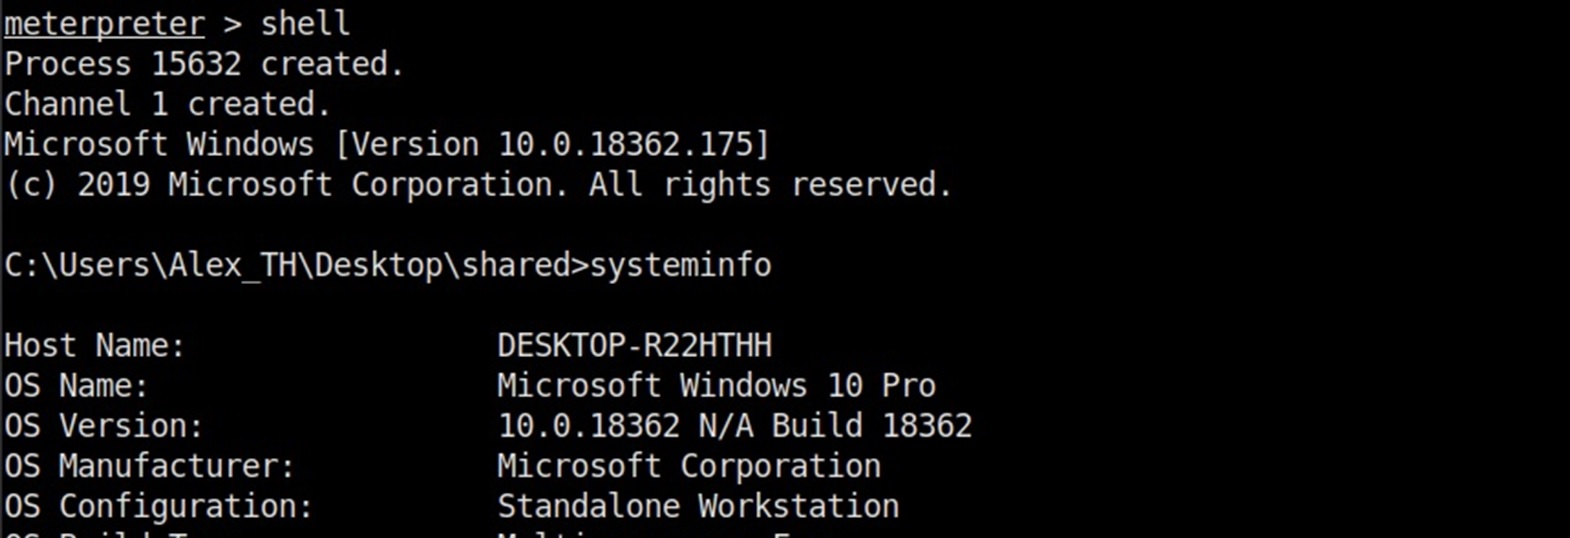Click the process ID 15632

pyautogui.click(x=196, y=64)
